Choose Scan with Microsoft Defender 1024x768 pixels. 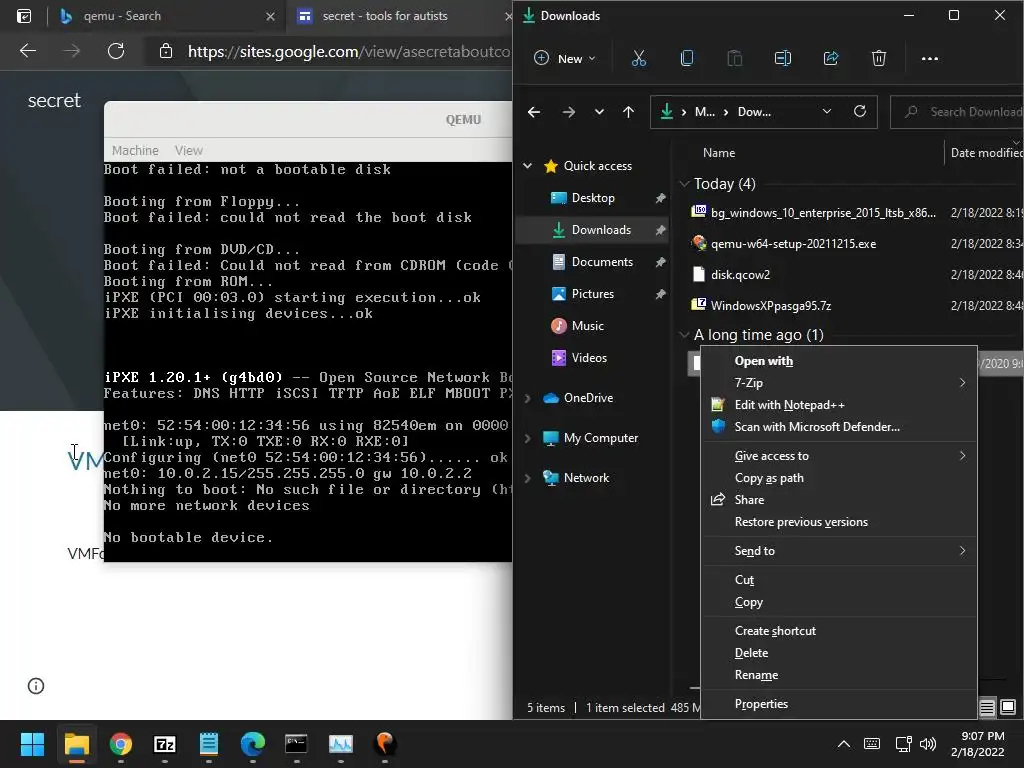point(839,426)
